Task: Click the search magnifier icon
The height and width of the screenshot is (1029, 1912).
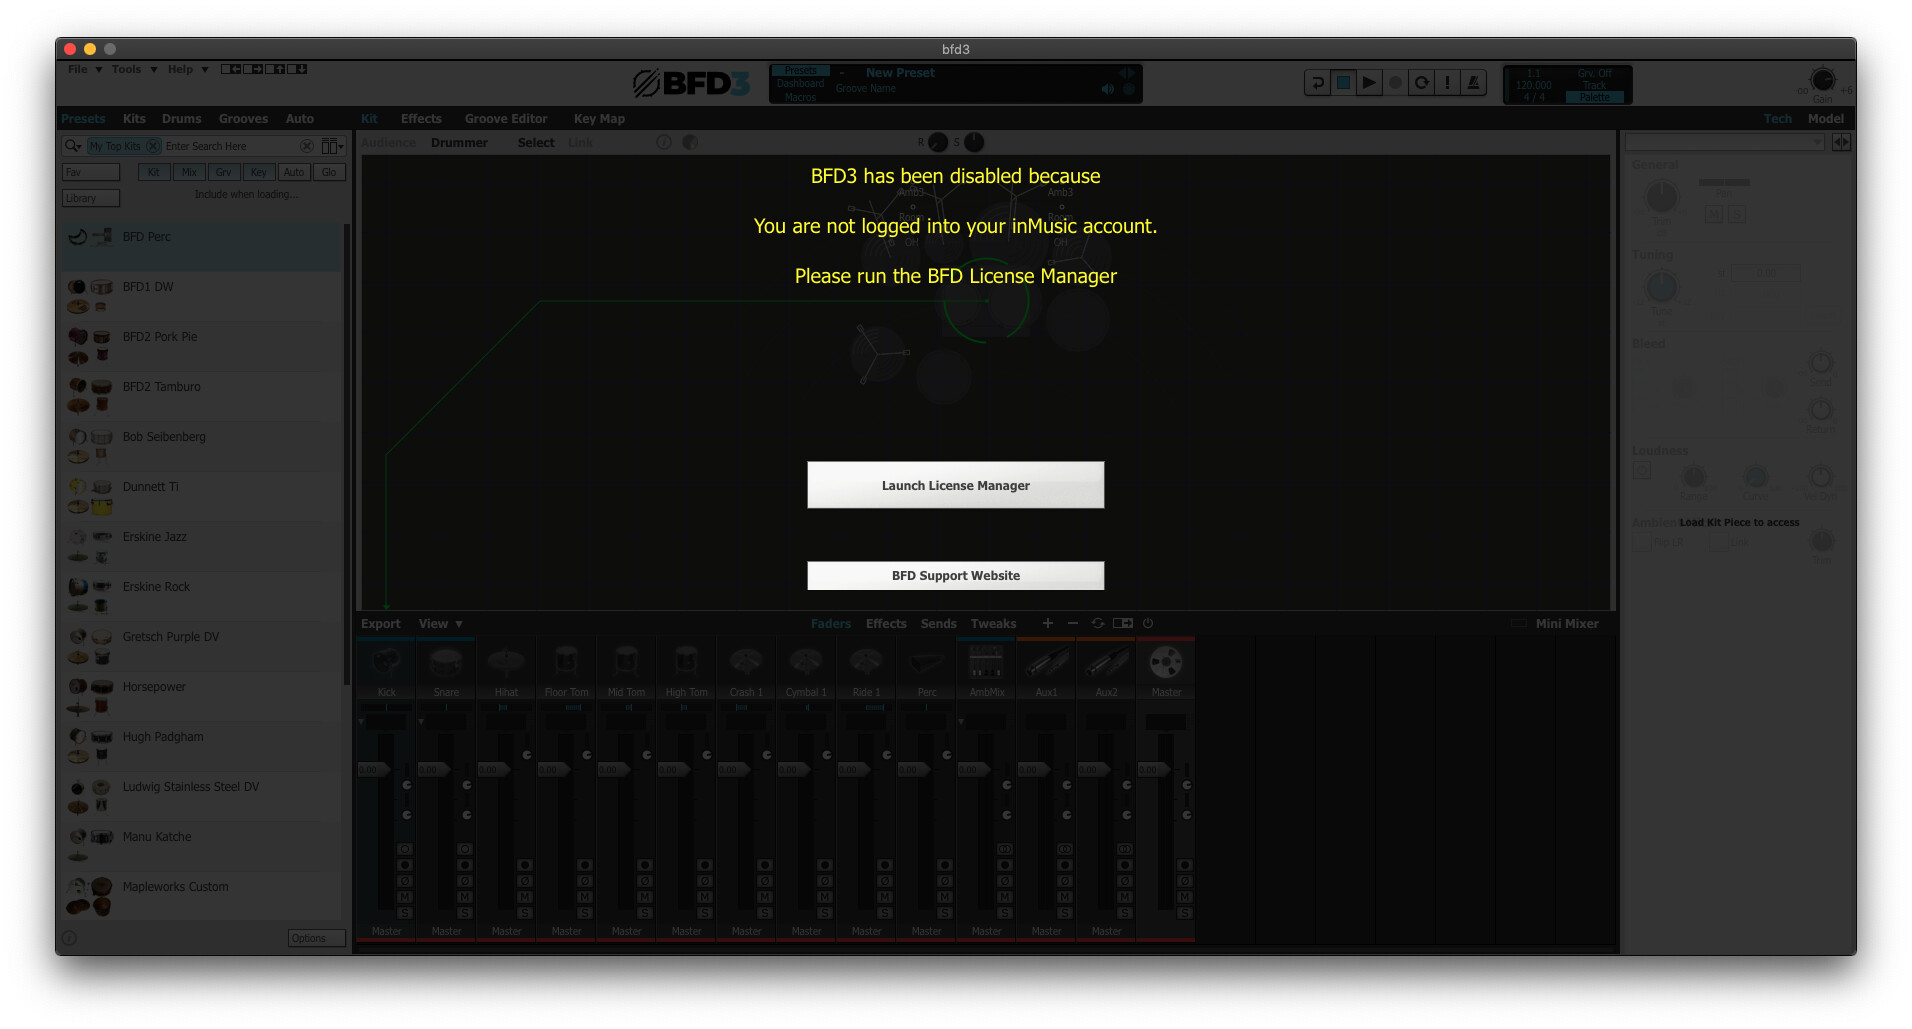Action: coord(73,146)
